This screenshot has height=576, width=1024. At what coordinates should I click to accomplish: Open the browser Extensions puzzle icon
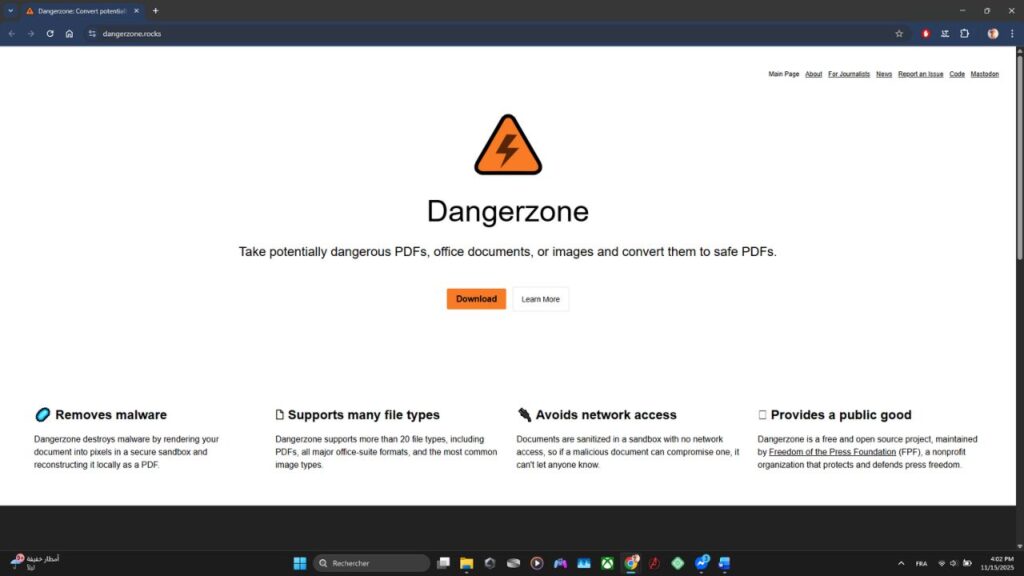tap(964, 33)
